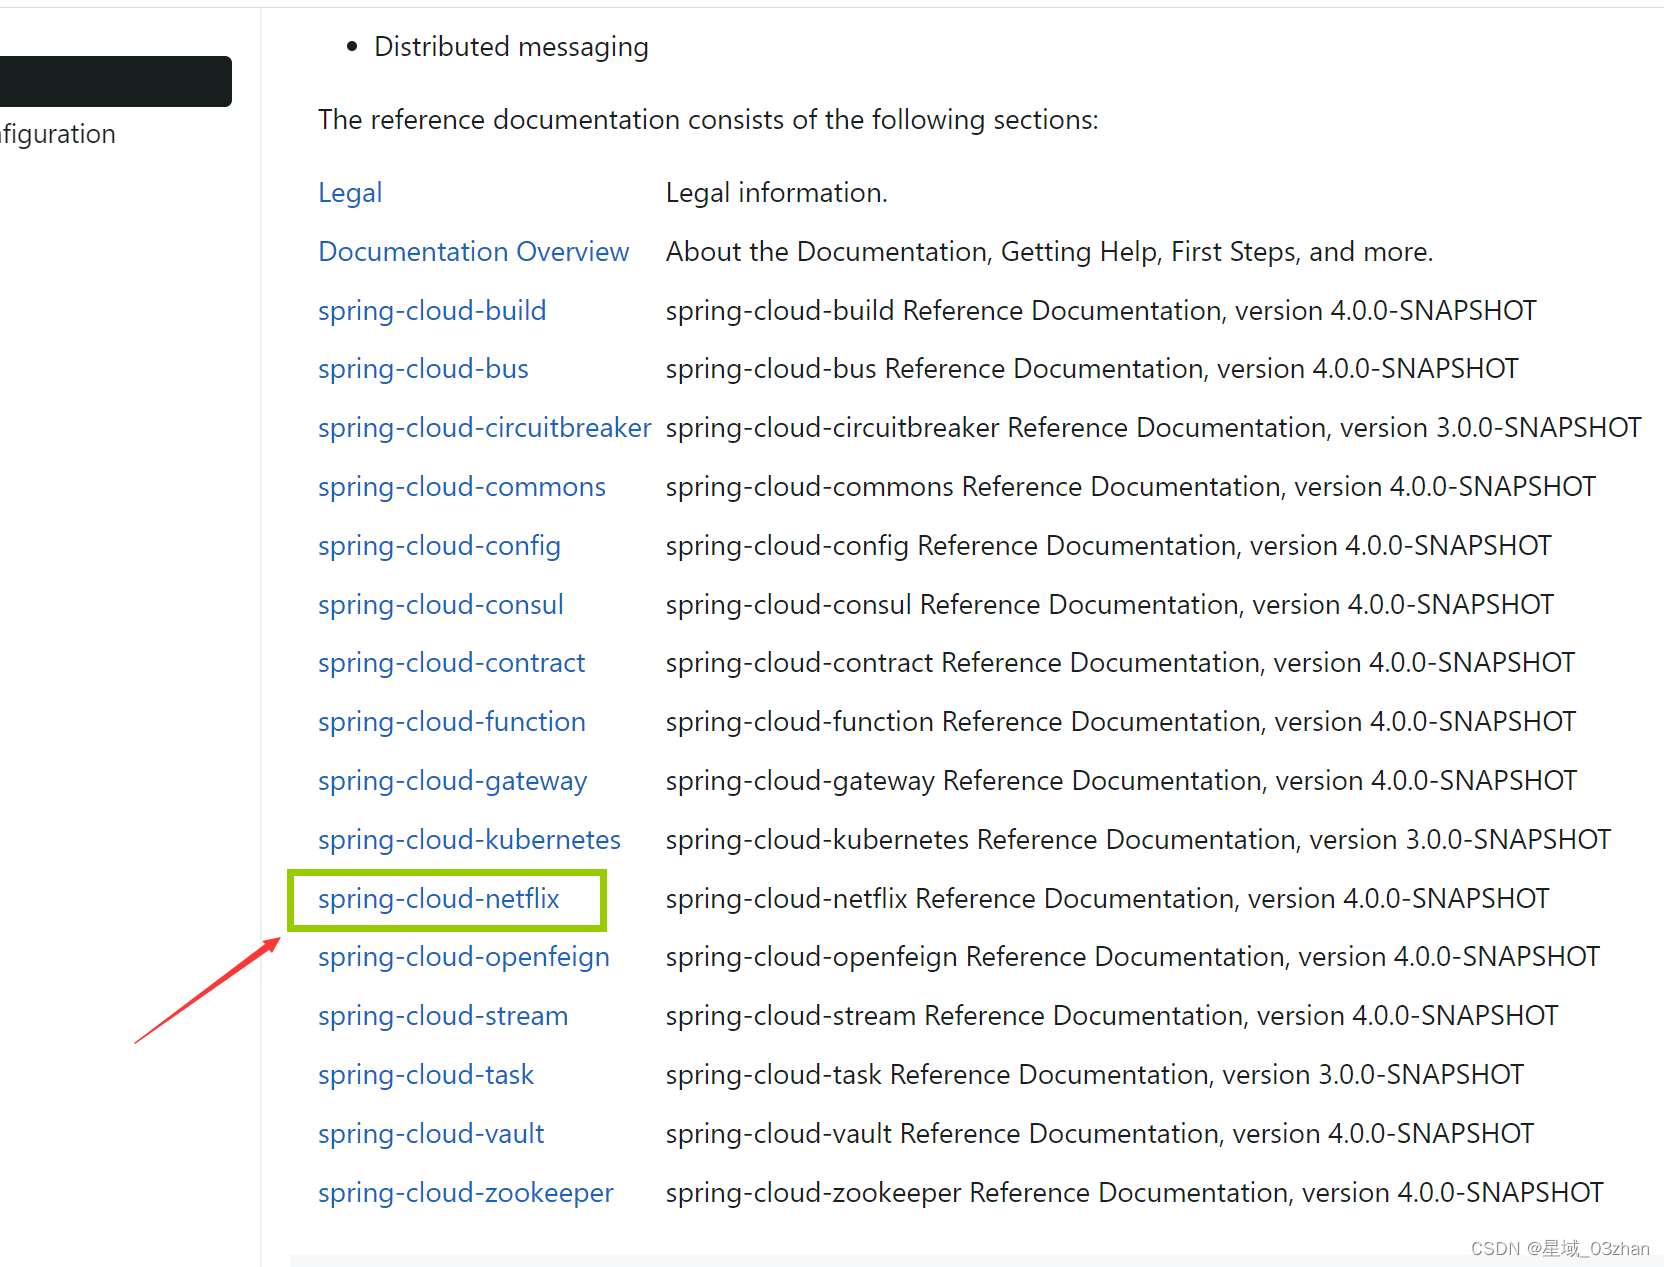Click the spring-cloud-bus Reference Documentation description
1664x1267 pixels.
click(x=1092, y=369)
